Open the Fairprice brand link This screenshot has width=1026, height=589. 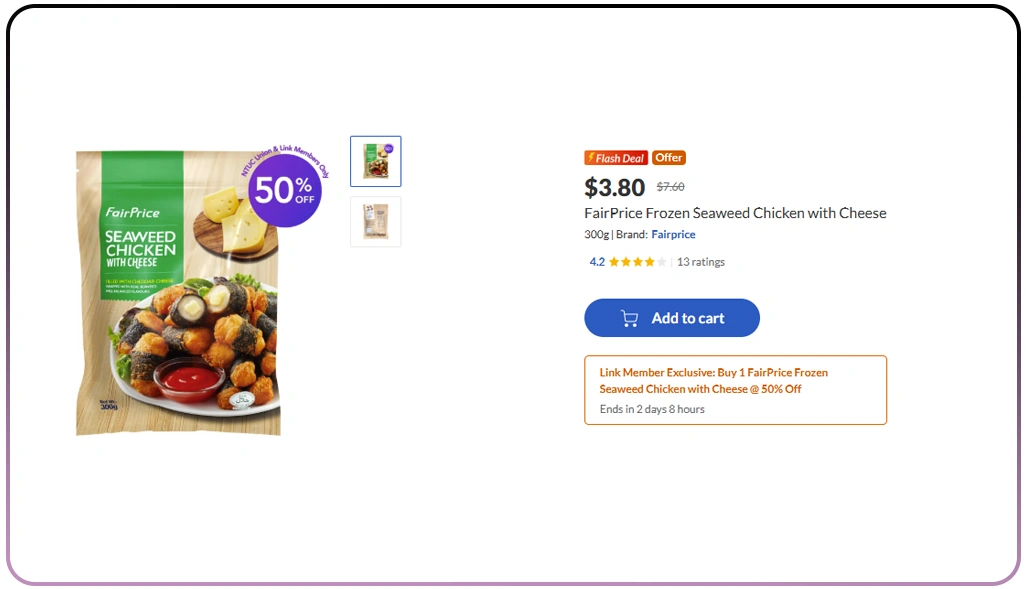673,235
